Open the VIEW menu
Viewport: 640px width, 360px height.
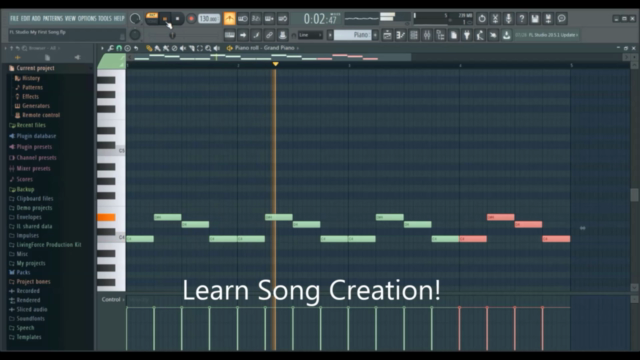(x=71, y=18)
